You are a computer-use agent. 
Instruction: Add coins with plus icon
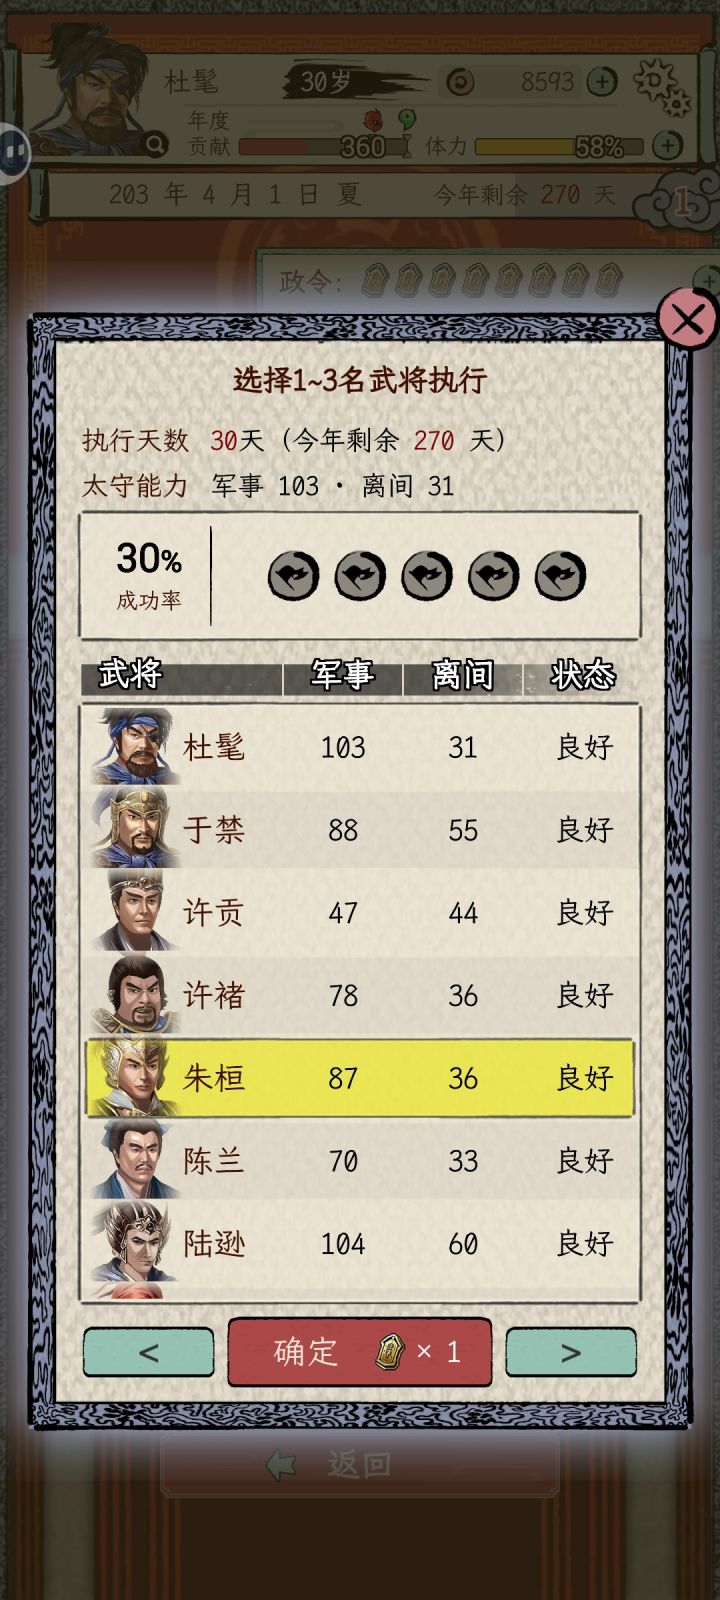click(x=602, y=82)
